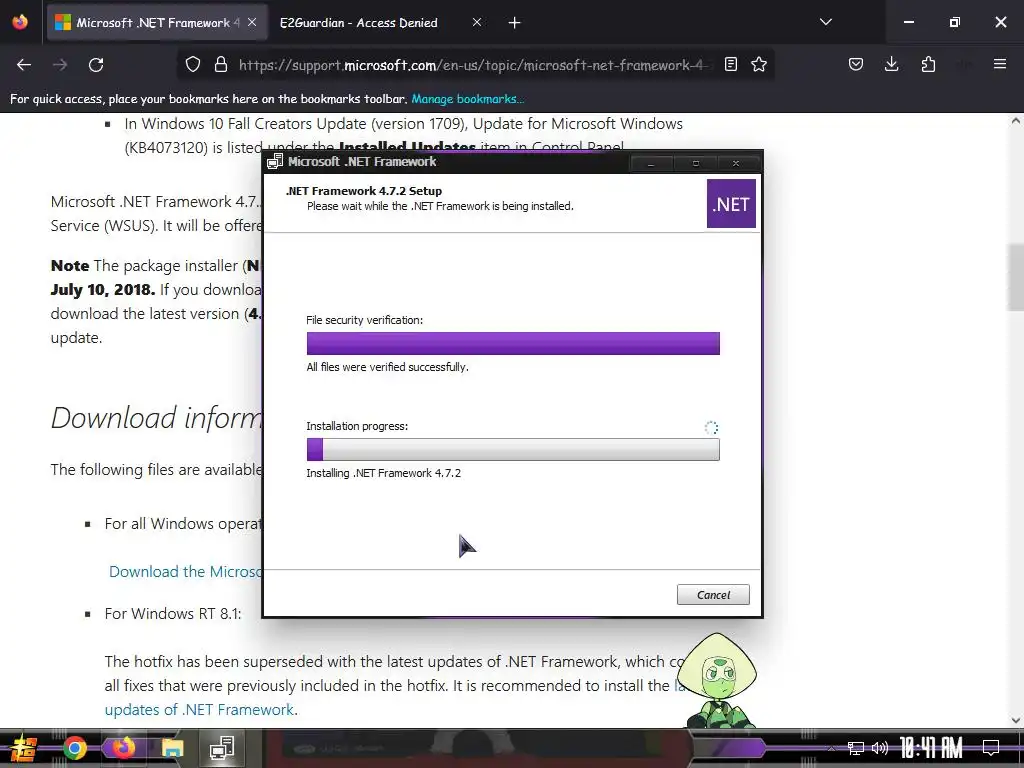The width and height of the screenshot is (1024, 768).
Task: Select the .NET setup taskbar icon
Action: pos(222,748)
